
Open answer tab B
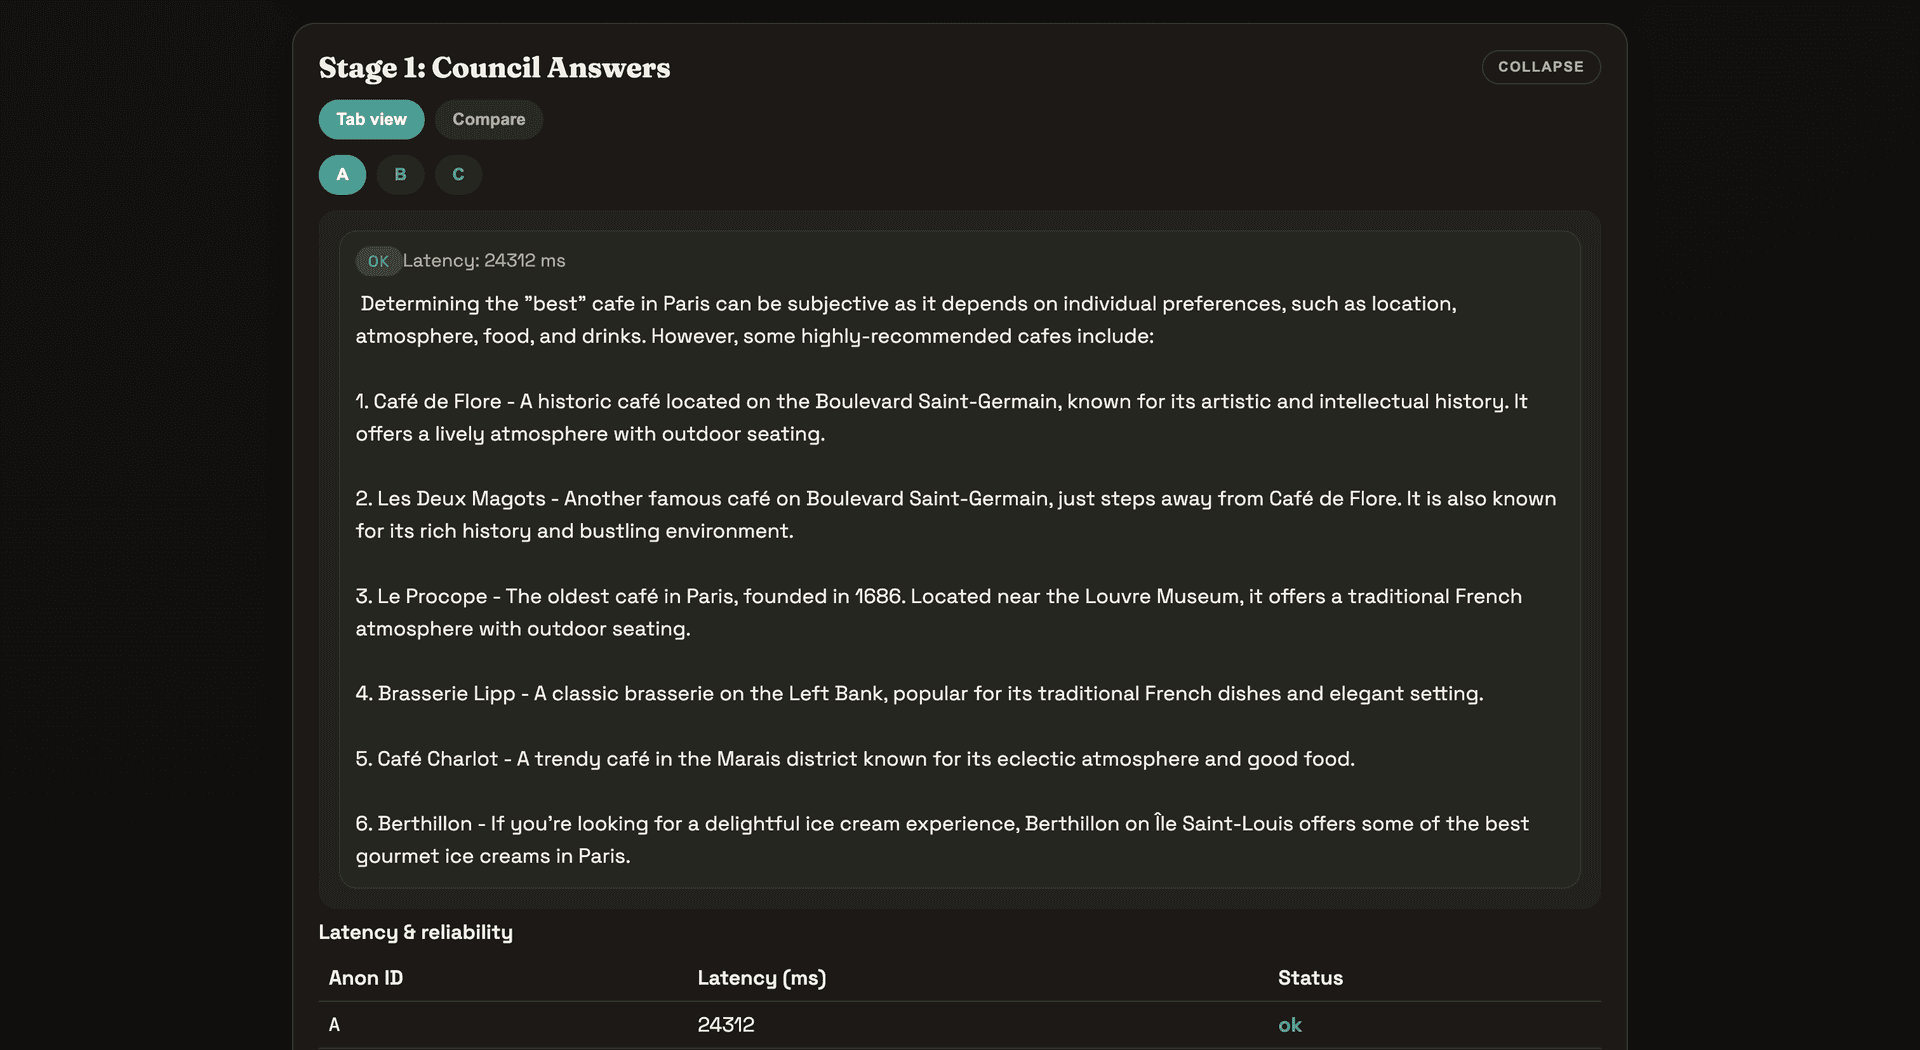(400, 175)
